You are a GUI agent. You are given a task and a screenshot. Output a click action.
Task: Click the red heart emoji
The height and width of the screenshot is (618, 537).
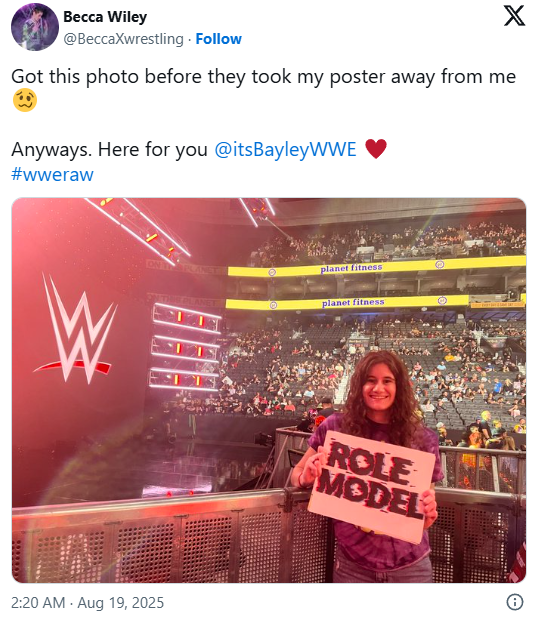click(376, 149)
